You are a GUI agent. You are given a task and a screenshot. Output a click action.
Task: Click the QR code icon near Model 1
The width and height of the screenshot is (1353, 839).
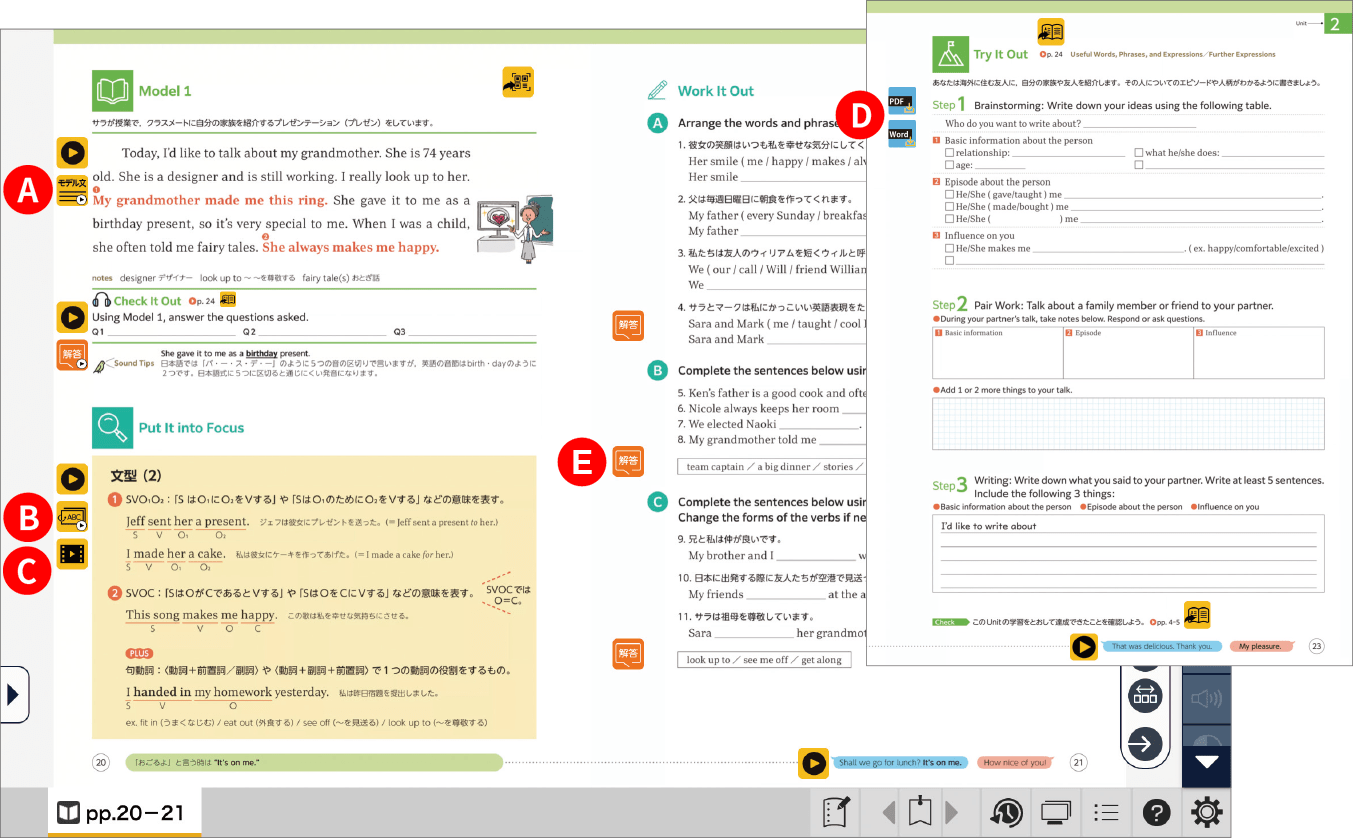(517, 83)
